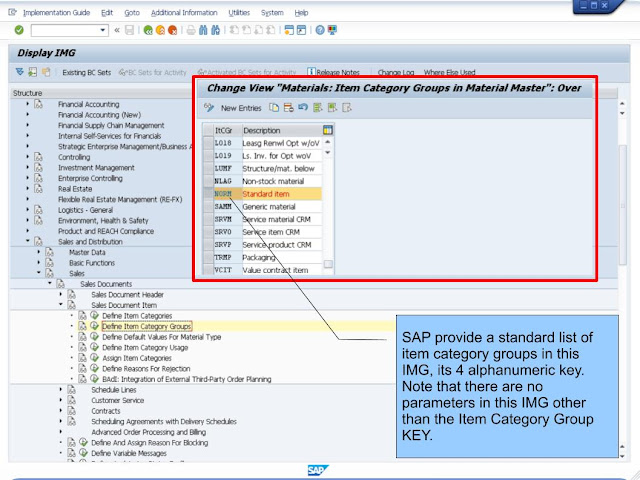Click the Print icon in toolbar
The image size is (640, 480).
coord(191,30)
